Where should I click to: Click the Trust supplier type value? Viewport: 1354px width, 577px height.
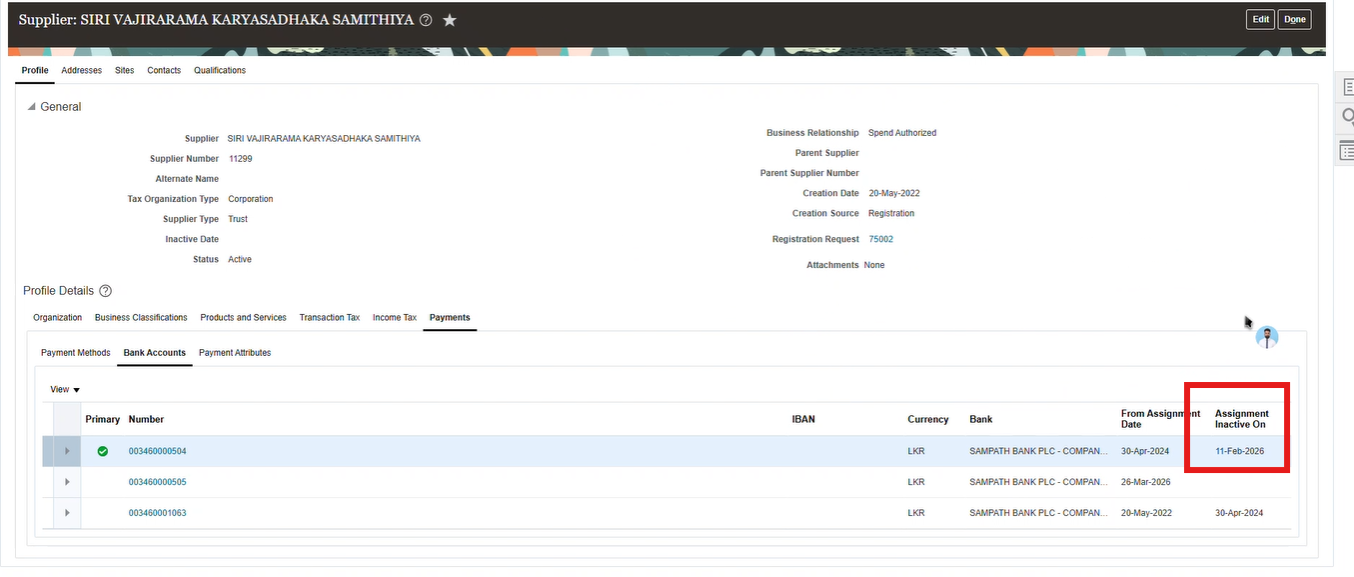point(238,219)
